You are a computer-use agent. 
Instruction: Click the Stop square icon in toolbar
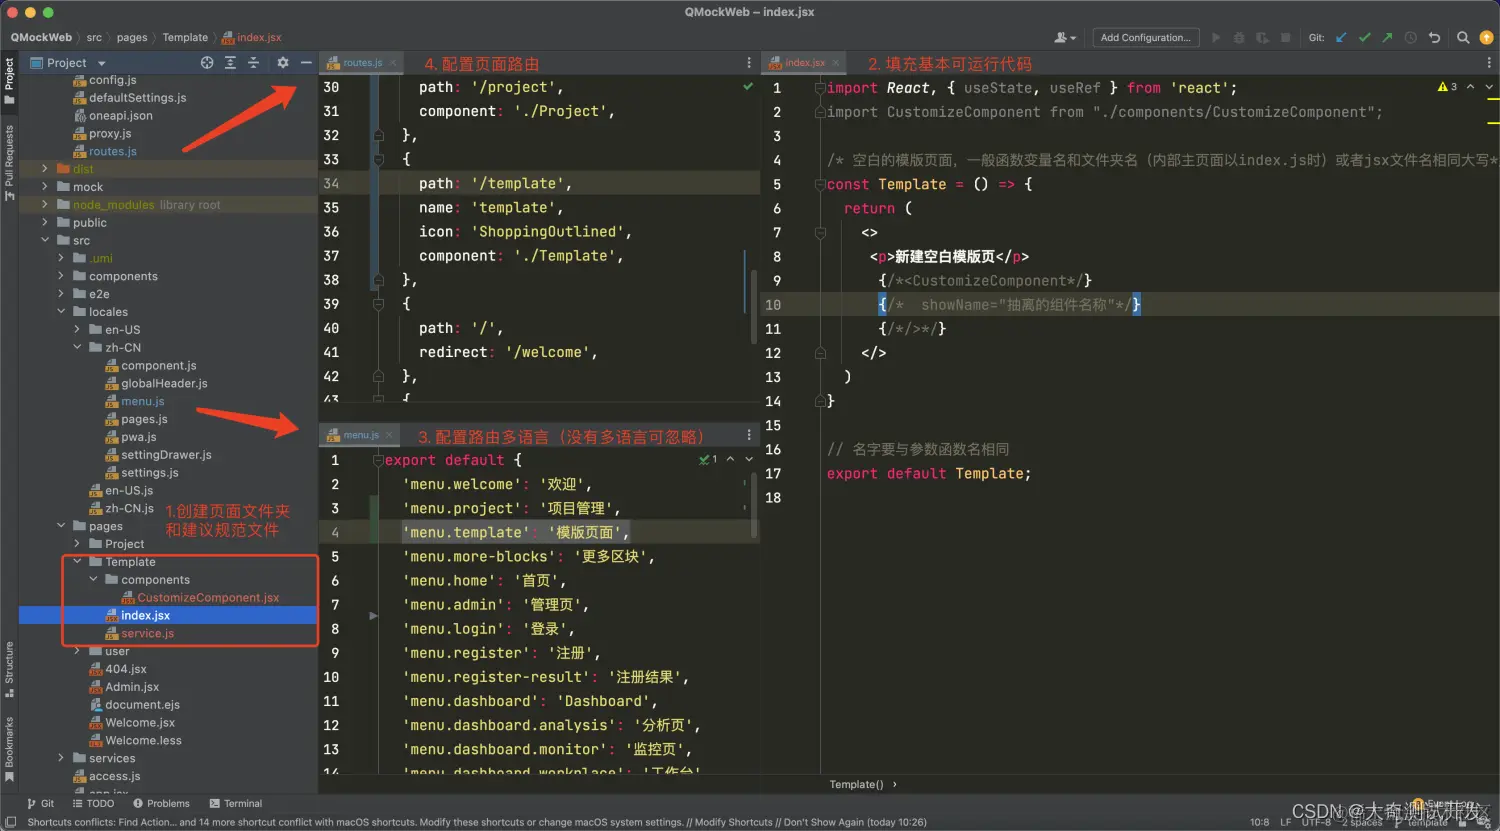(1286, 38)
